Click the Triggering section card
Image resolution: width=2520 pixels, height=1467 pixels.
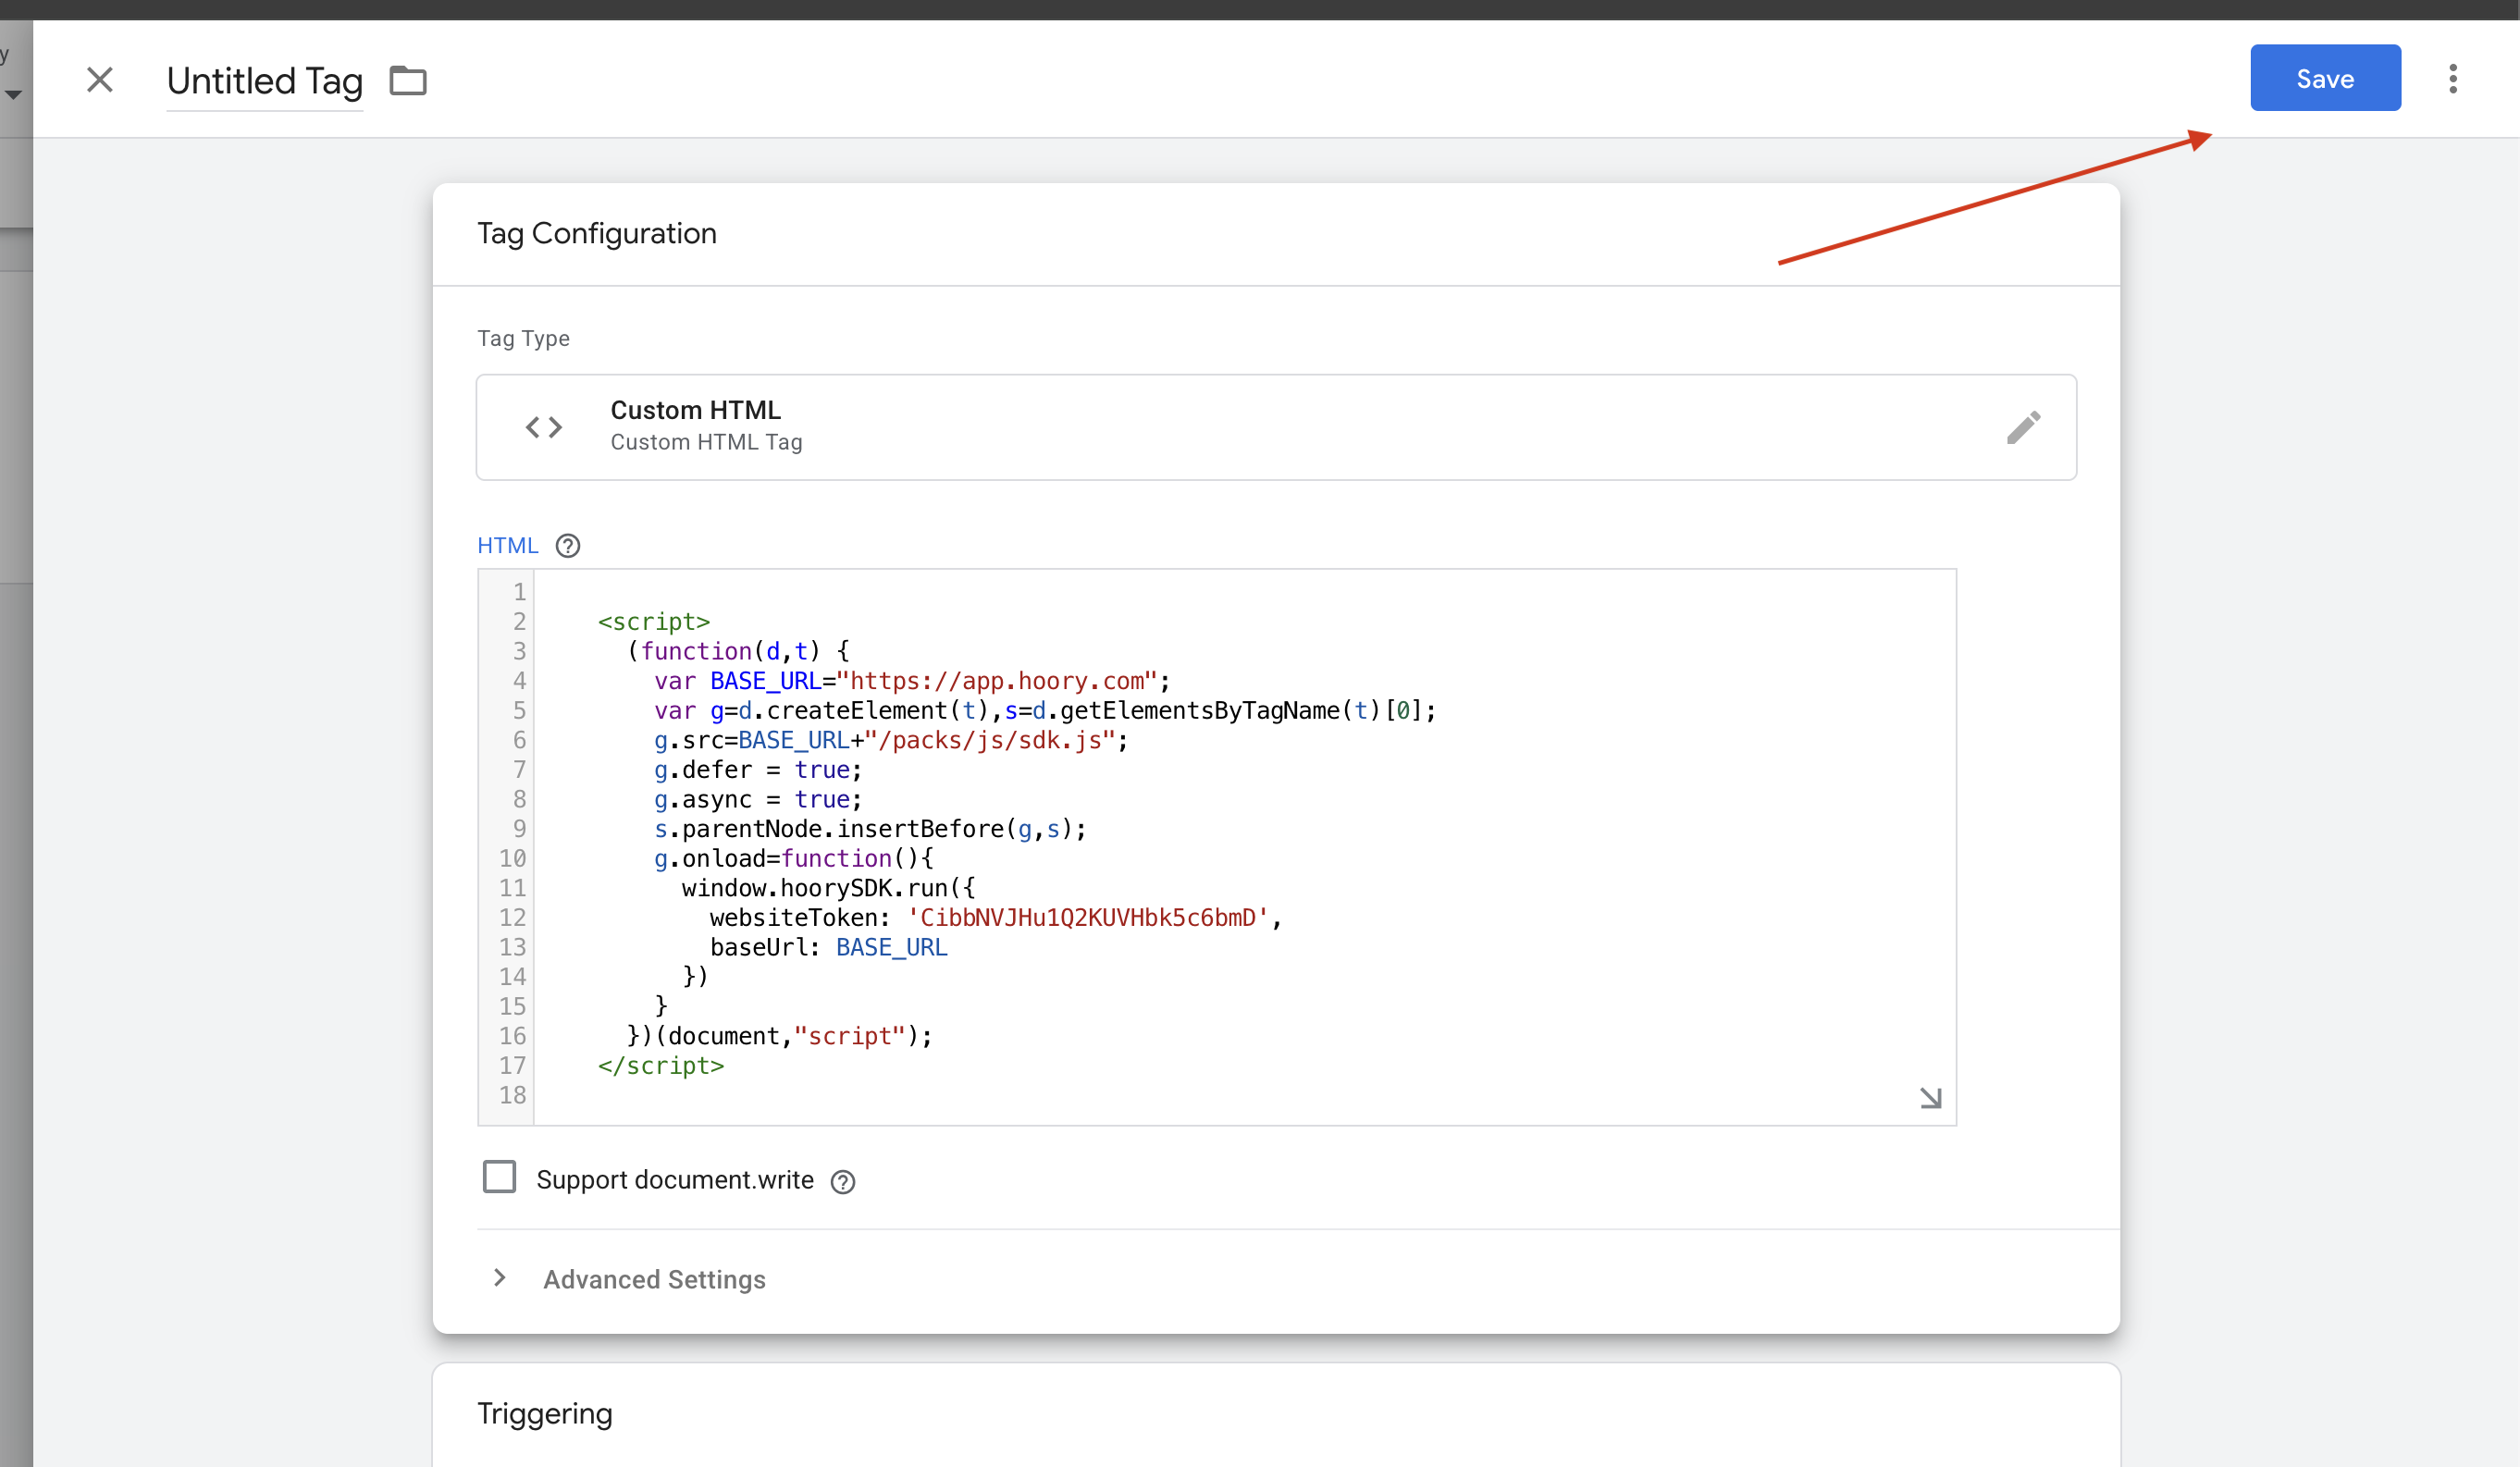pyautogui.click(x=1276, y=1414)
